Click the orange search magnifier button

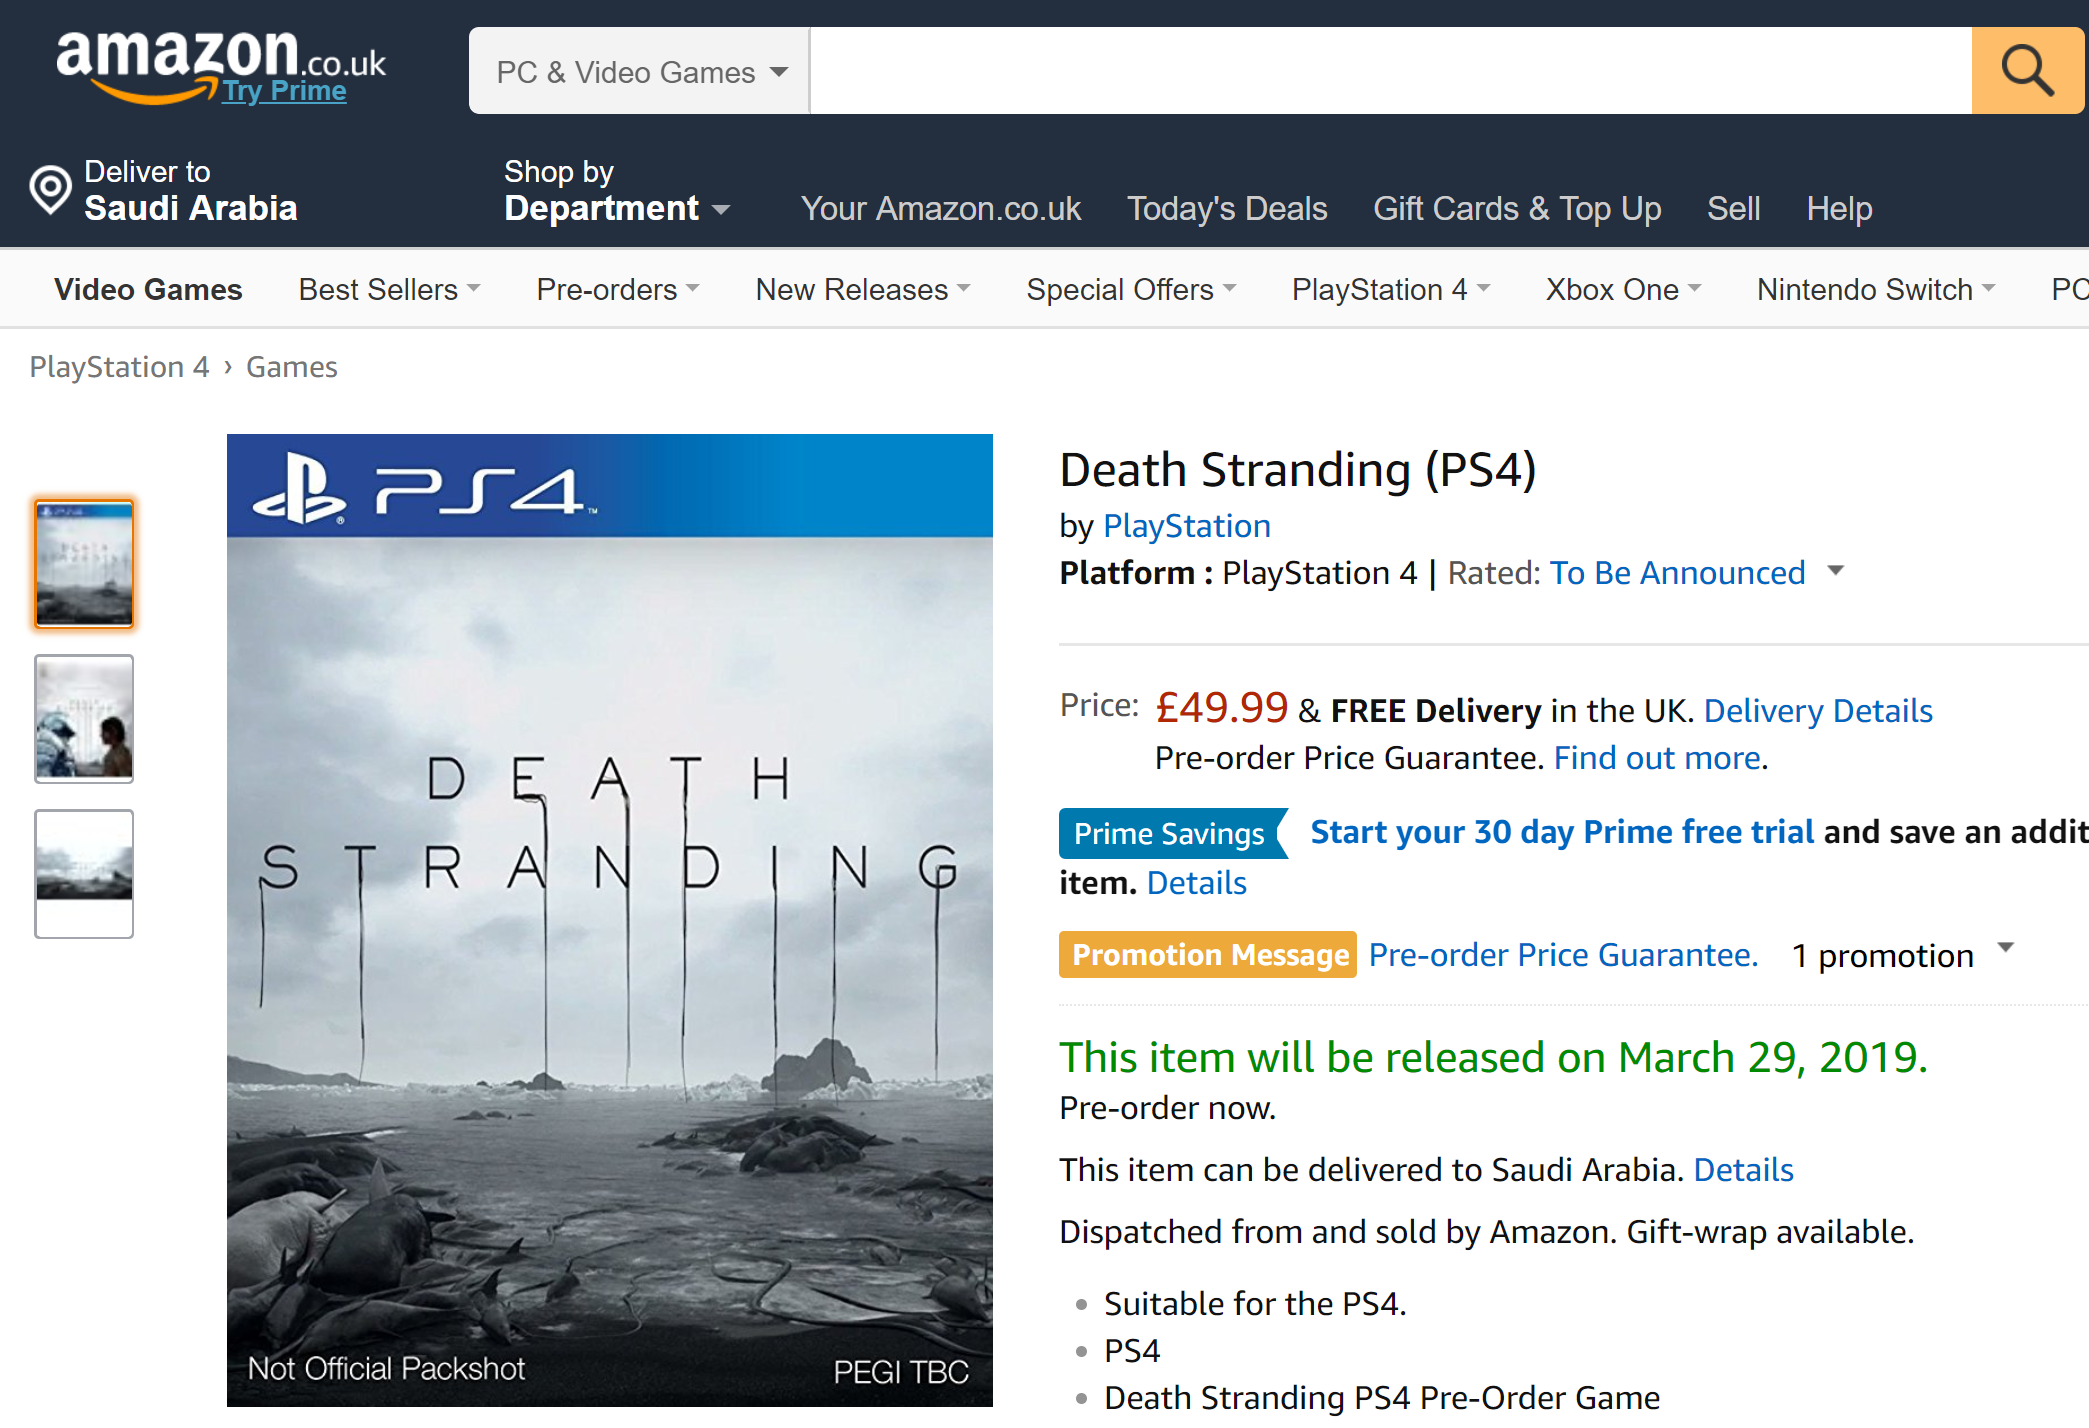[2027, 70]
